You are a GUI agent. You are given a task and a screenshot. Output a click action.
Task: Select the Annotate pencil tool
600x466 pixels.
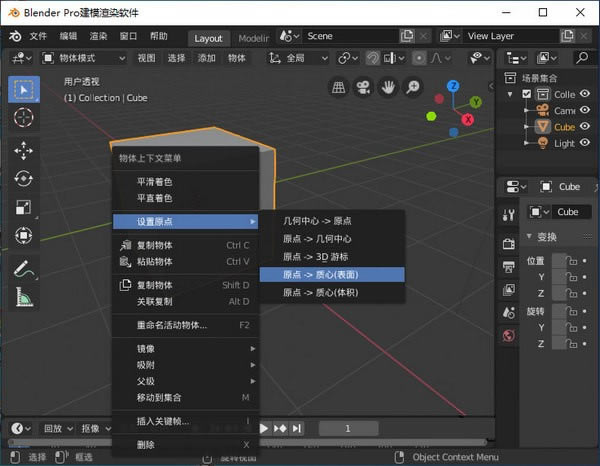pos(23,268)
